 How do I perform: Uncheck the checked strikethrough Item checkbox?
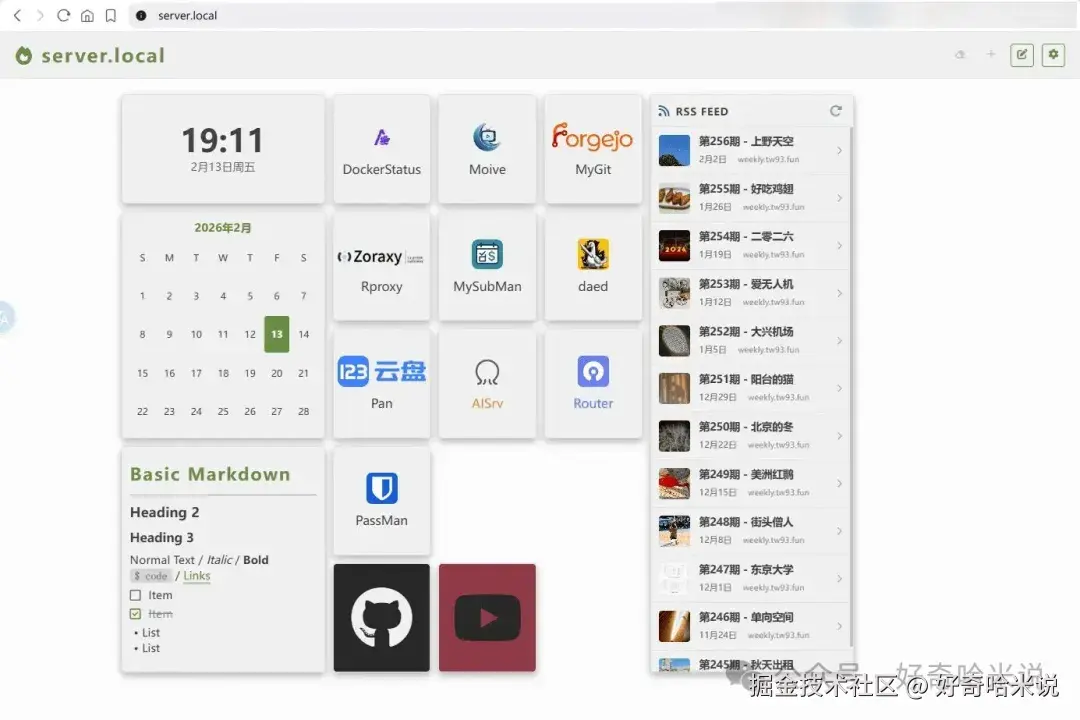136,614
